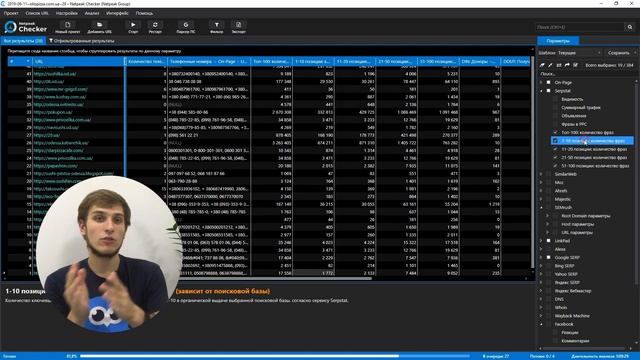
Task: Select the 1-10 позиции количество фраз row
Action: coord(592,141)
